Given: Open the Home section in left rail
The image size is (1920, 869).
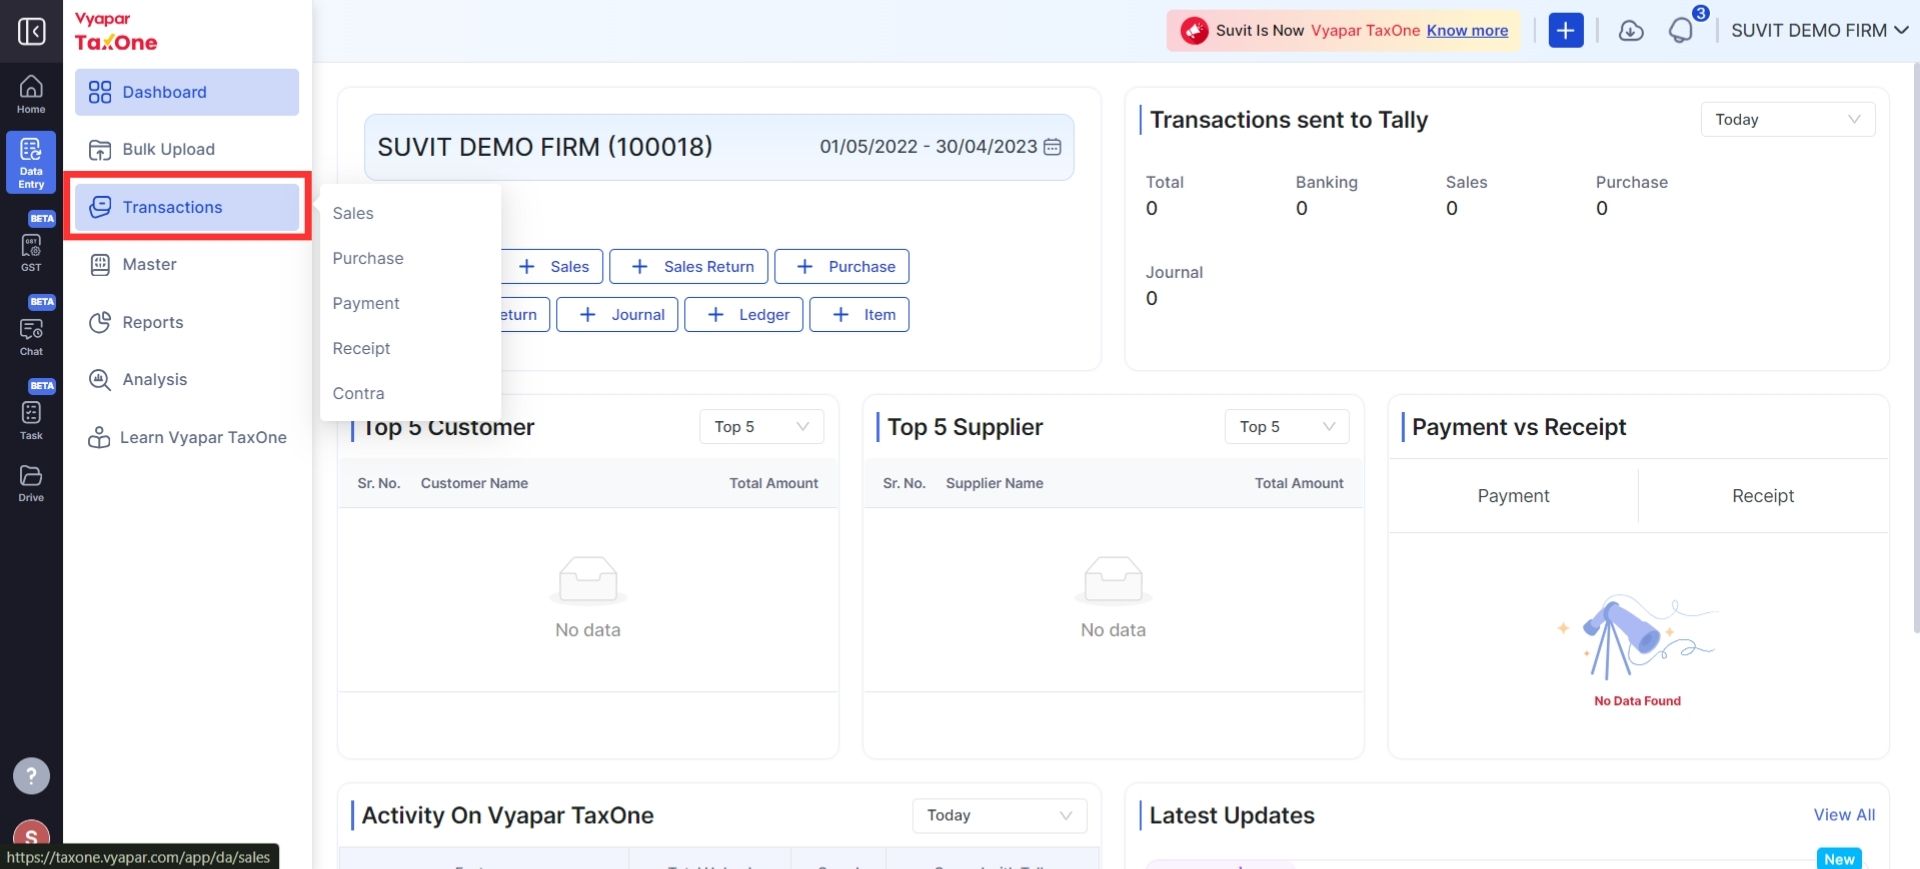Looking at the screenshot, I should click(x=31, y=95).
